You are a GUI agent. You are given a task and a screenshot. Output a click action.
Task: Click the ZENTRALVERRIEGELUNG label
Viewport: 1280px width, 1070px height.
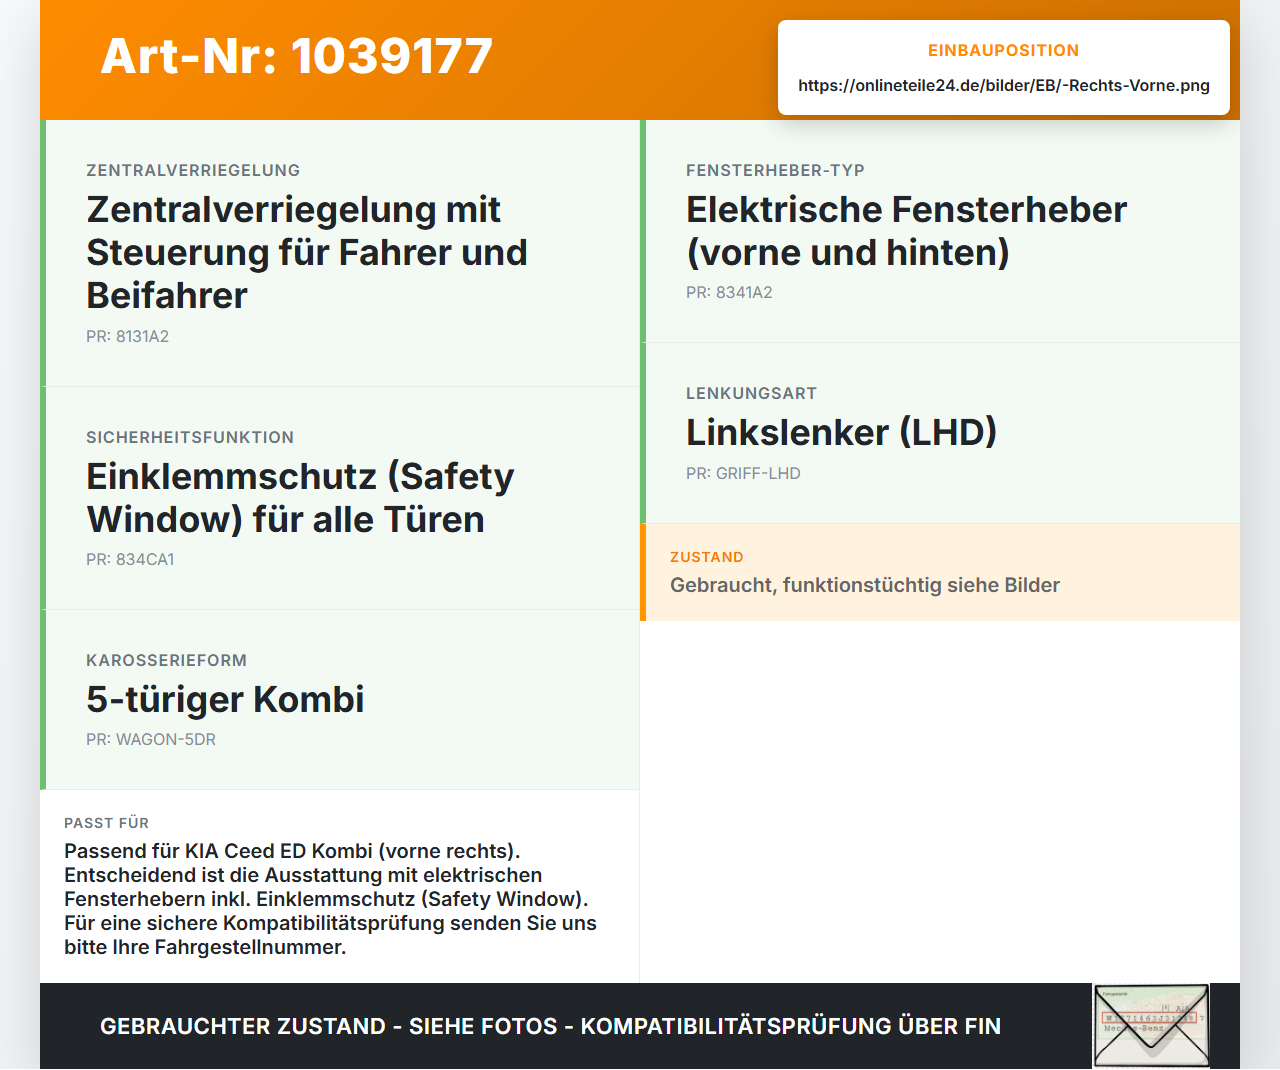click(x=193, y=170)
